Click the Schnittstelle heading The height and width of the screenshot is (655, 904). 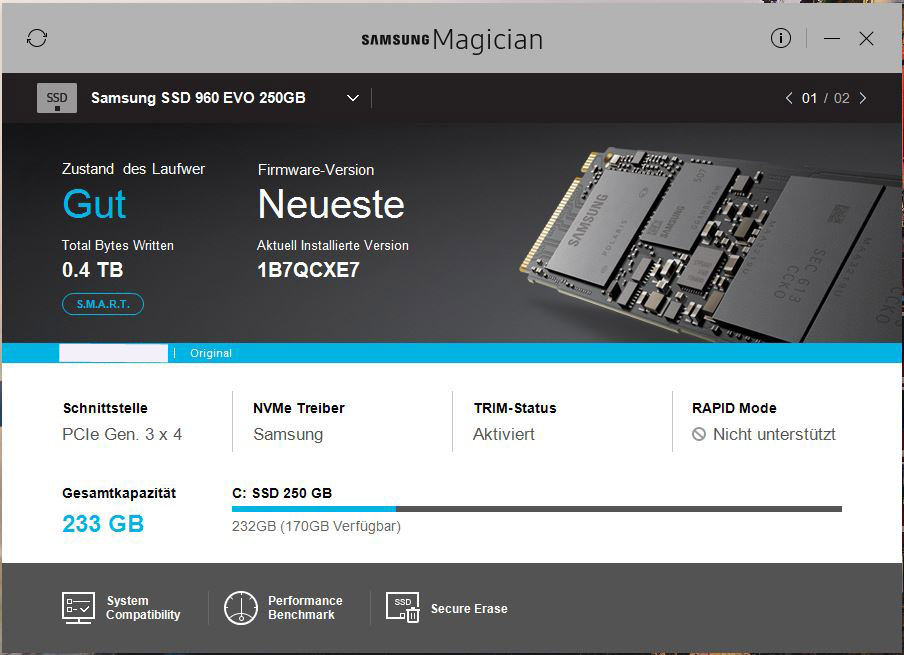(x=105, y=408)
